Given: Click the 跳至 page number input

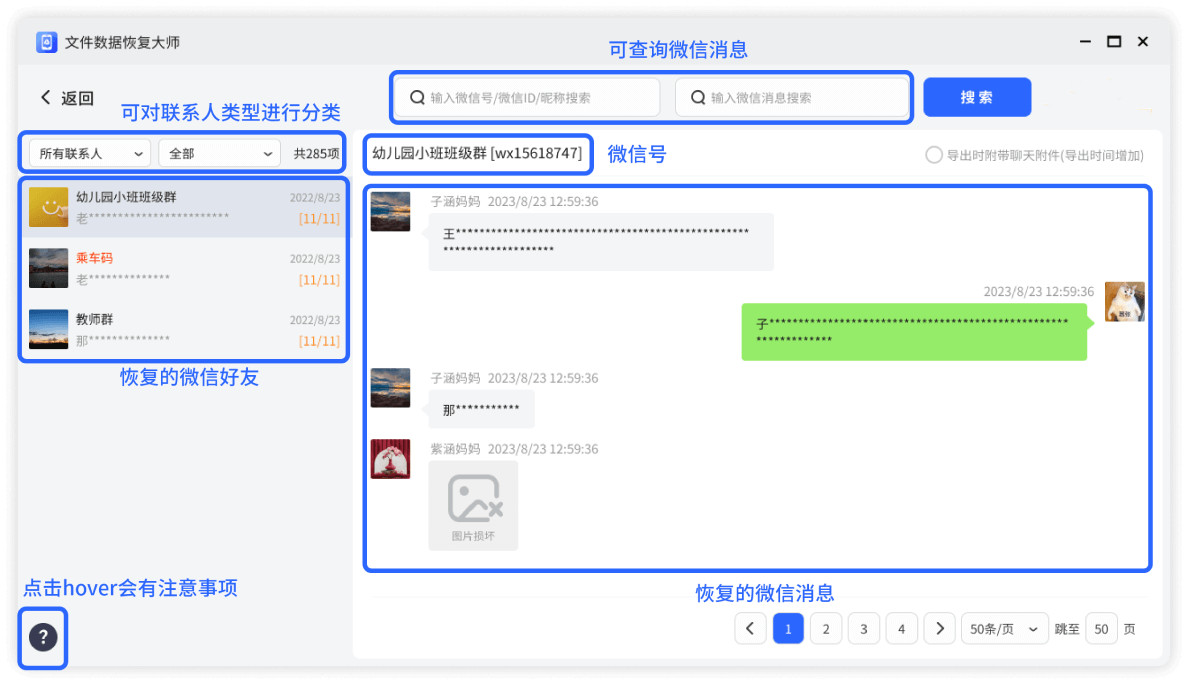Looking at the screenshot, I should (x=1101, y=628).
